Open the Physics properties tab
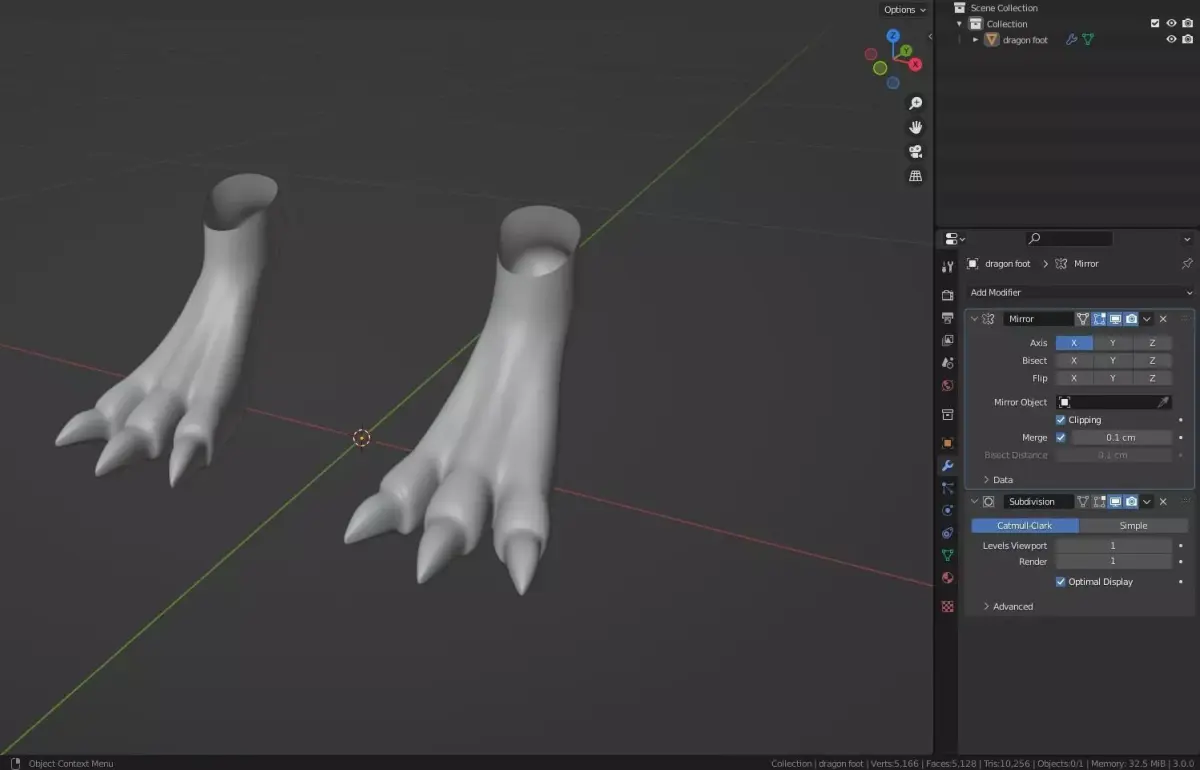Viewport: 1200px width, 770px height. [948, 510]
